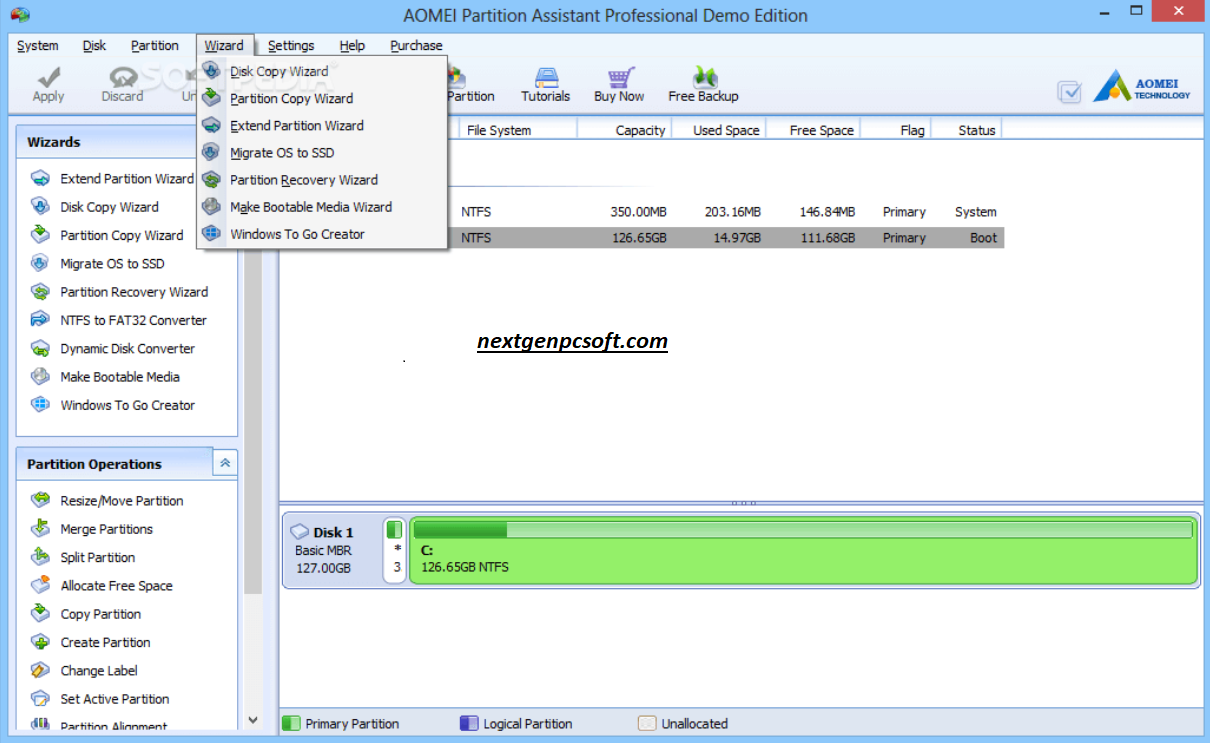Click the checkbox icon beside AOMEI logo
1210x743 pixels.
[x=1069, y=92]
